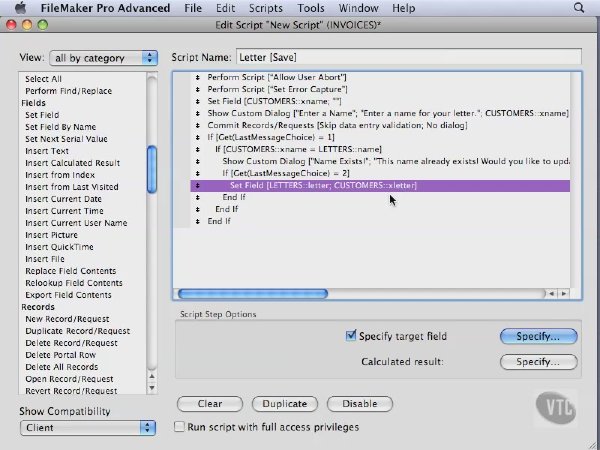Image resolution: width=600 pixels, height=450 pixels.
Task: Select Replace Field Contents step
Action: (x=70, y=271)
